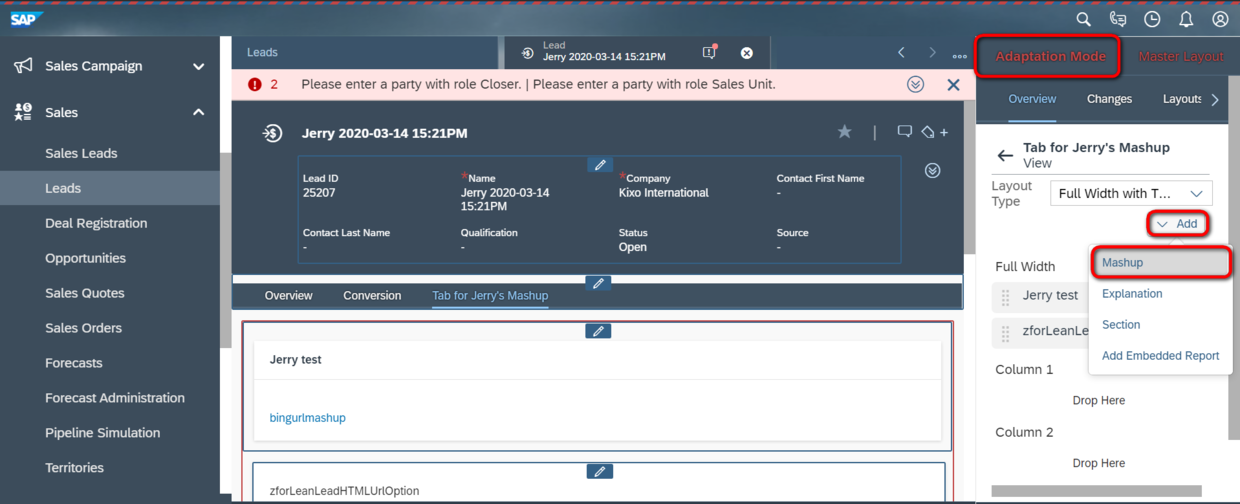Screen dimensions: 1240x504
Task: Switch to Changes tab
Action: 1109,99
